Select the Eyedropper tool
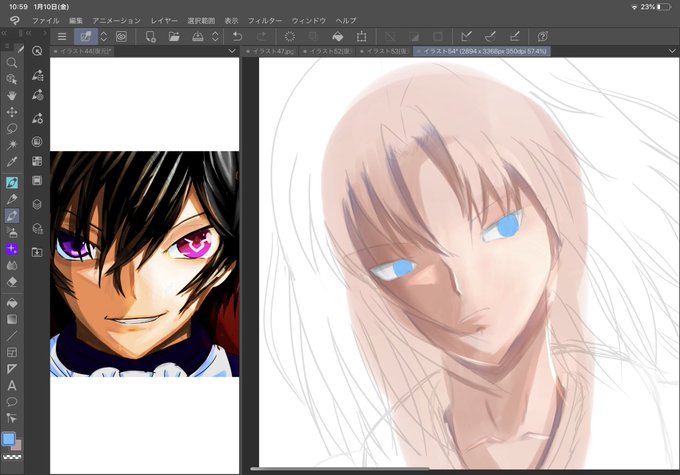680x475 pixels. tap(12, 162)
